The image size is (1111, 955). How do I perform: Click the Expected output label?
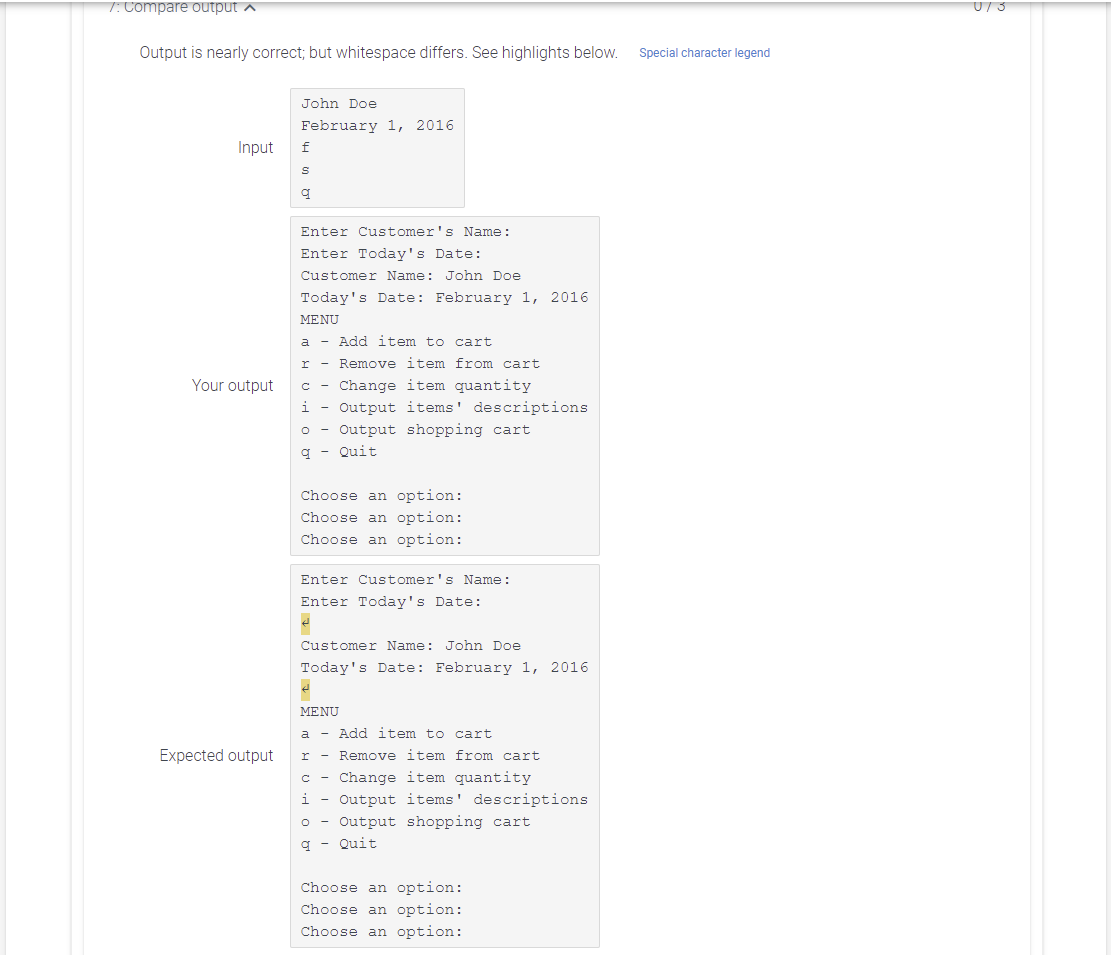[217, 755]
